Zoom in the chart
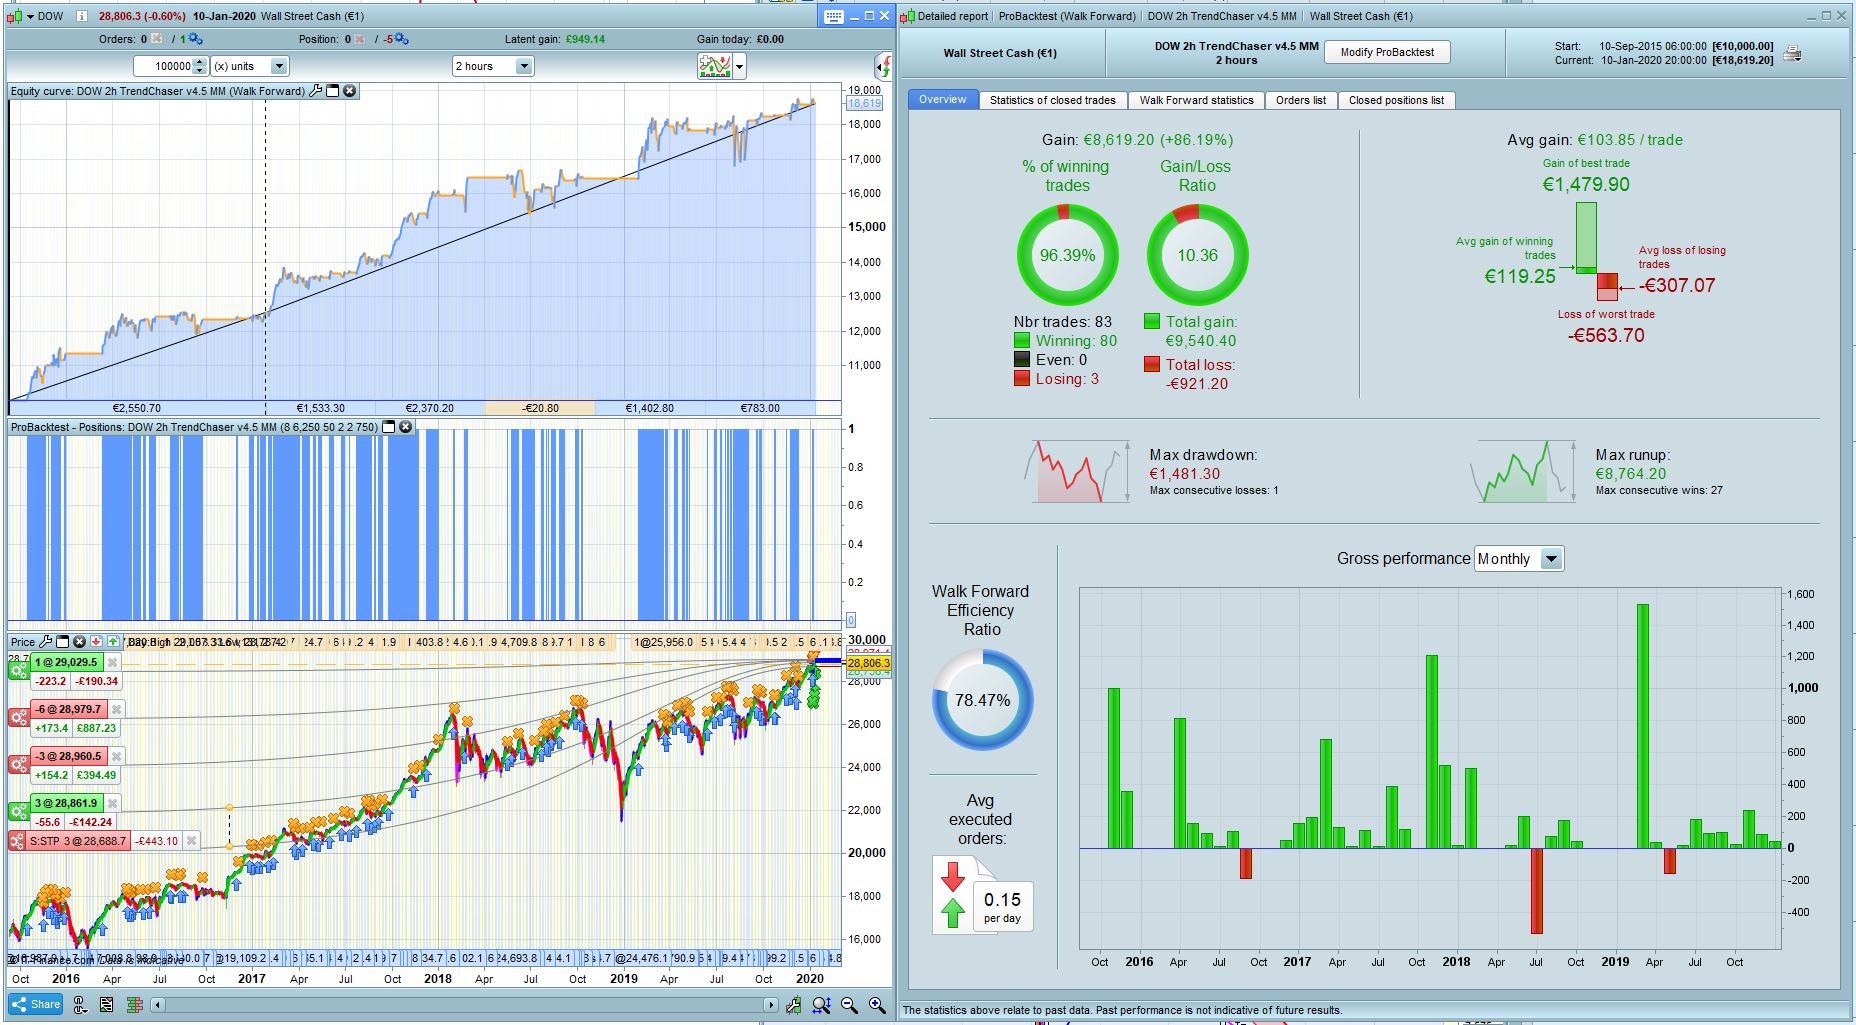 [x=877, y=1005]
